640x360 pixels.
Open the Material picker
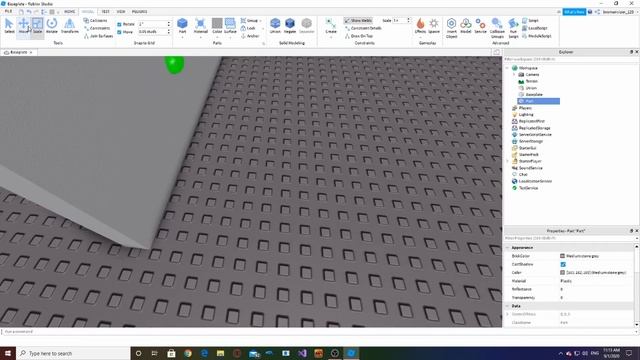coord(200,26)
